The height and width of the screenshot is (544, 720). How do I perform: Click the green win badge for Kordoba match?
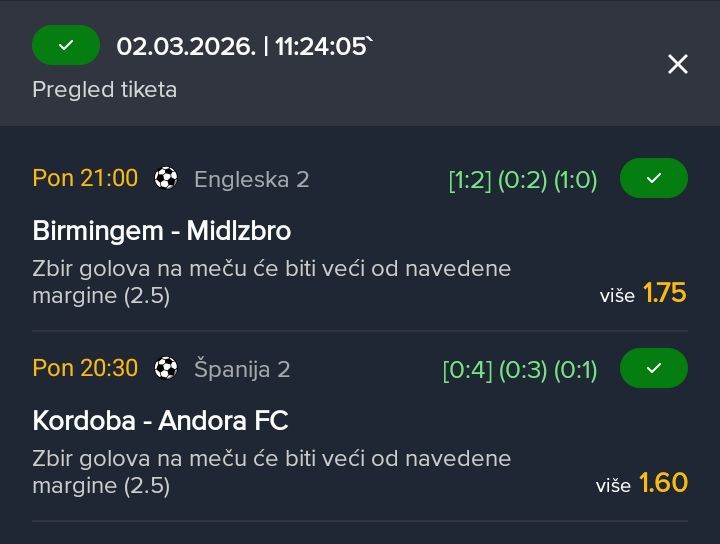[x=654, y=368]
